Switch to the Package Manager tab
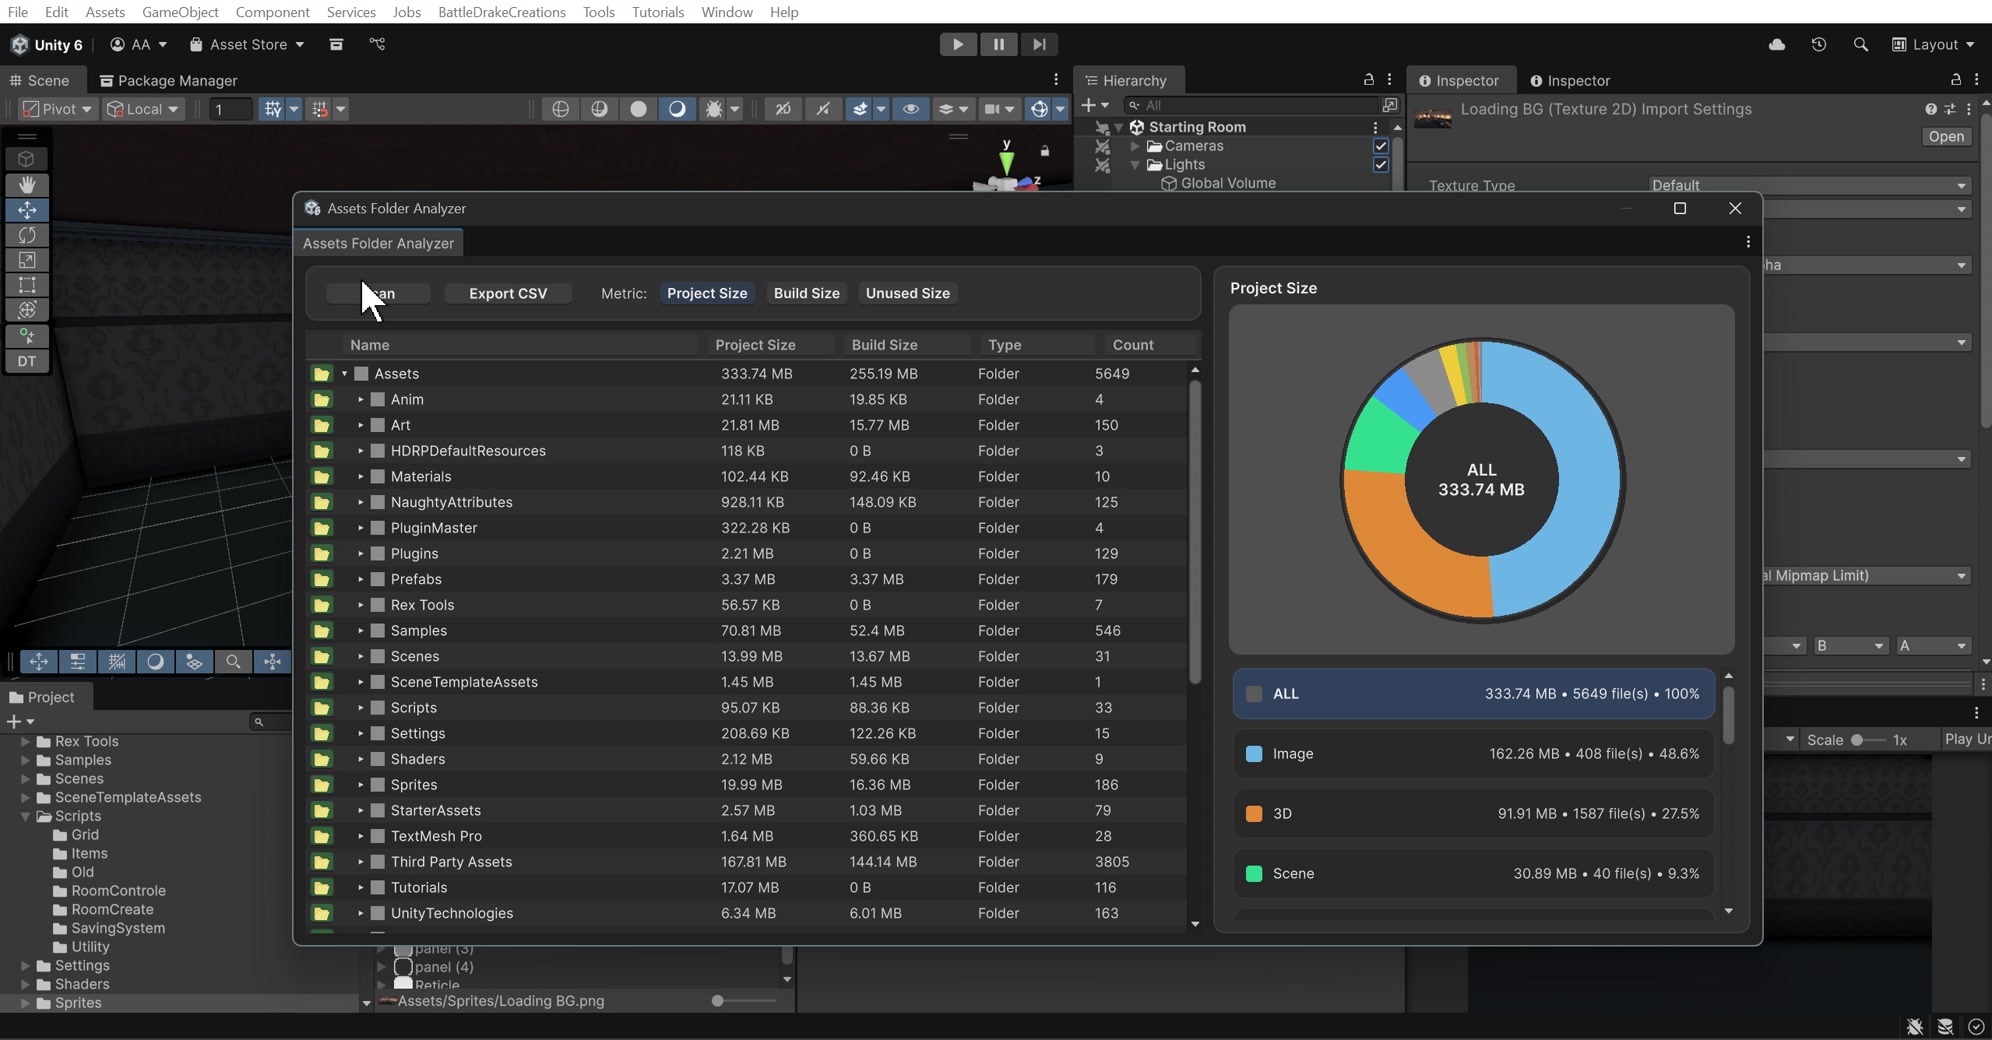This screenshot has width=1992, height=1040. pyautogui.click(x=168, y=80)
